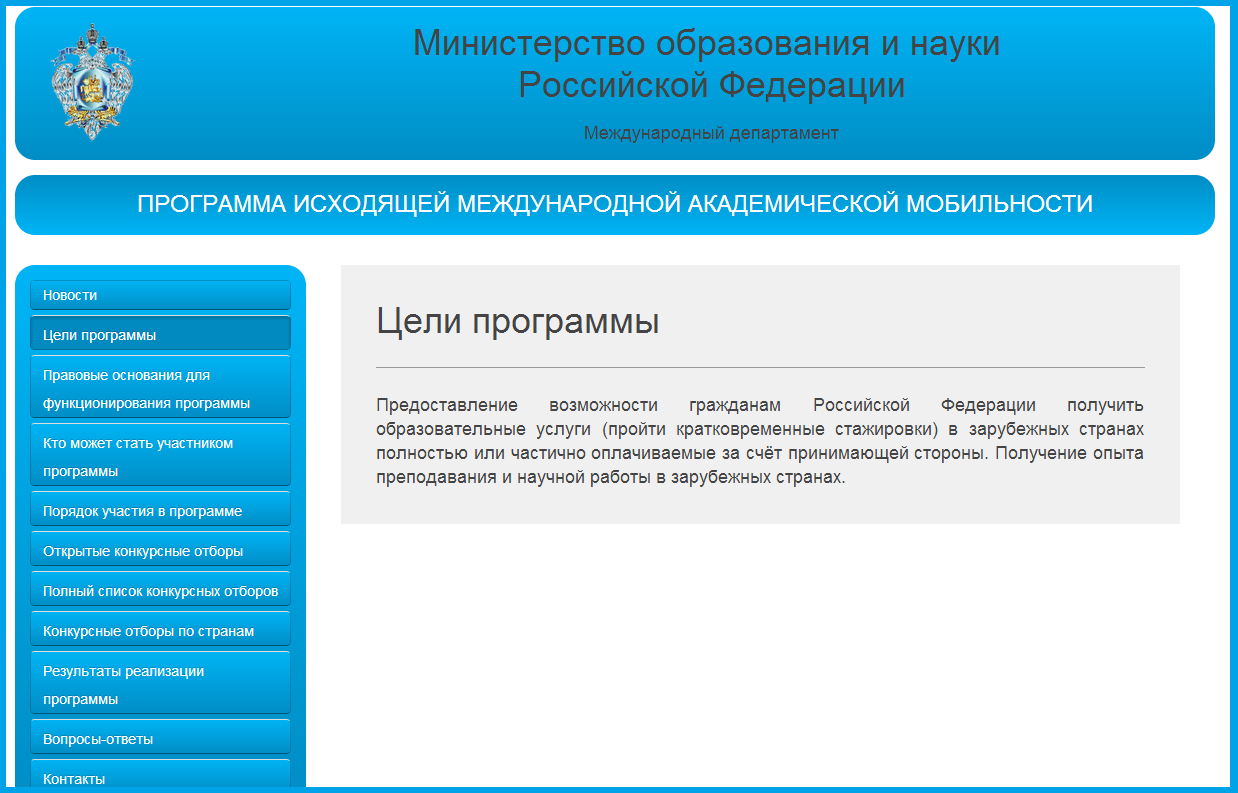
Task: Click the Программа исходящей международной академической мобильности banner
Action: (x=615, y=204)
